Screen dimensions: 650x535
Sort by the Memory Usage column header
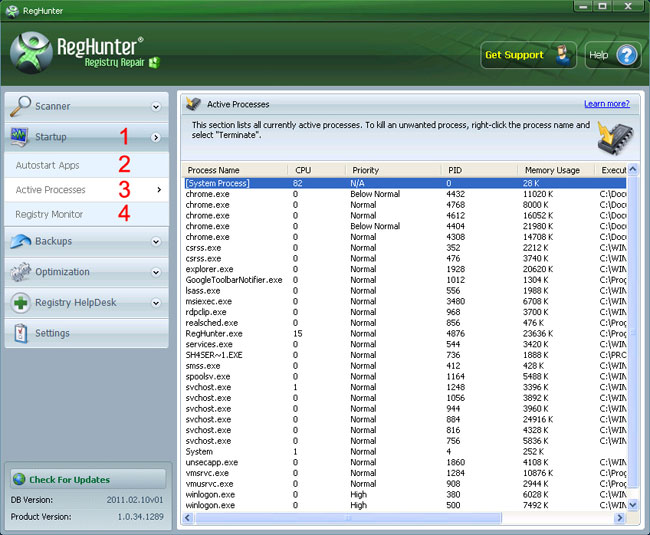(x=552, y=170)
